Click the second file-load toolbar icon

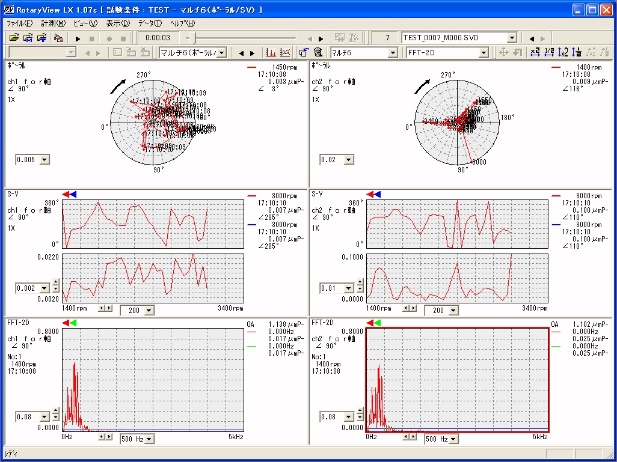click(28, 38)
